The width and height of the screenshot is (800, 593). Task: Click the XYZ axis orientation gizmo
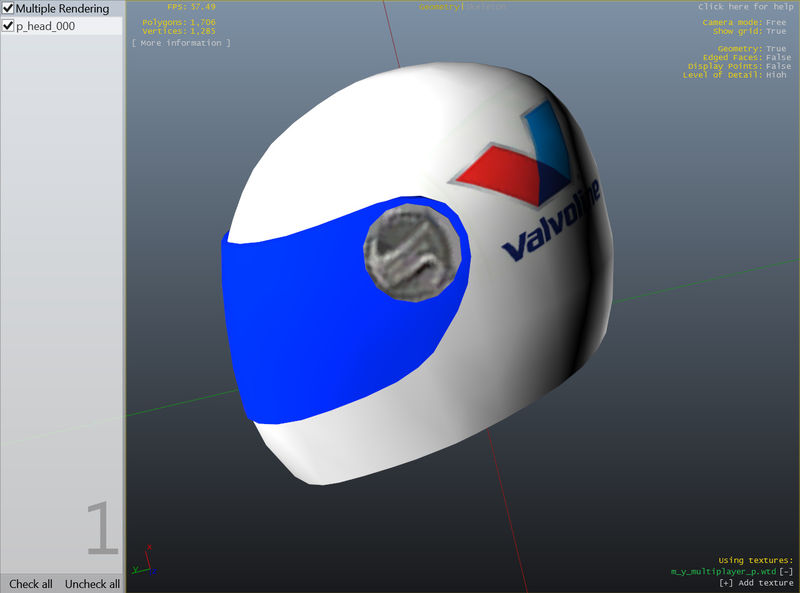(144, 561)
